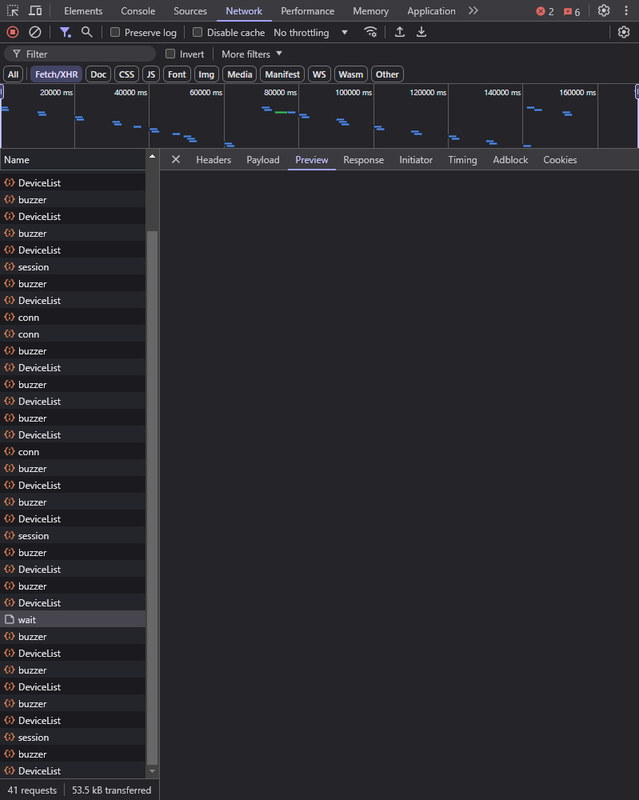Image resolution: width=639 pixels, height=800 pixels.
Task: Expand the More filters dropdown
Action: pos(252,54)
